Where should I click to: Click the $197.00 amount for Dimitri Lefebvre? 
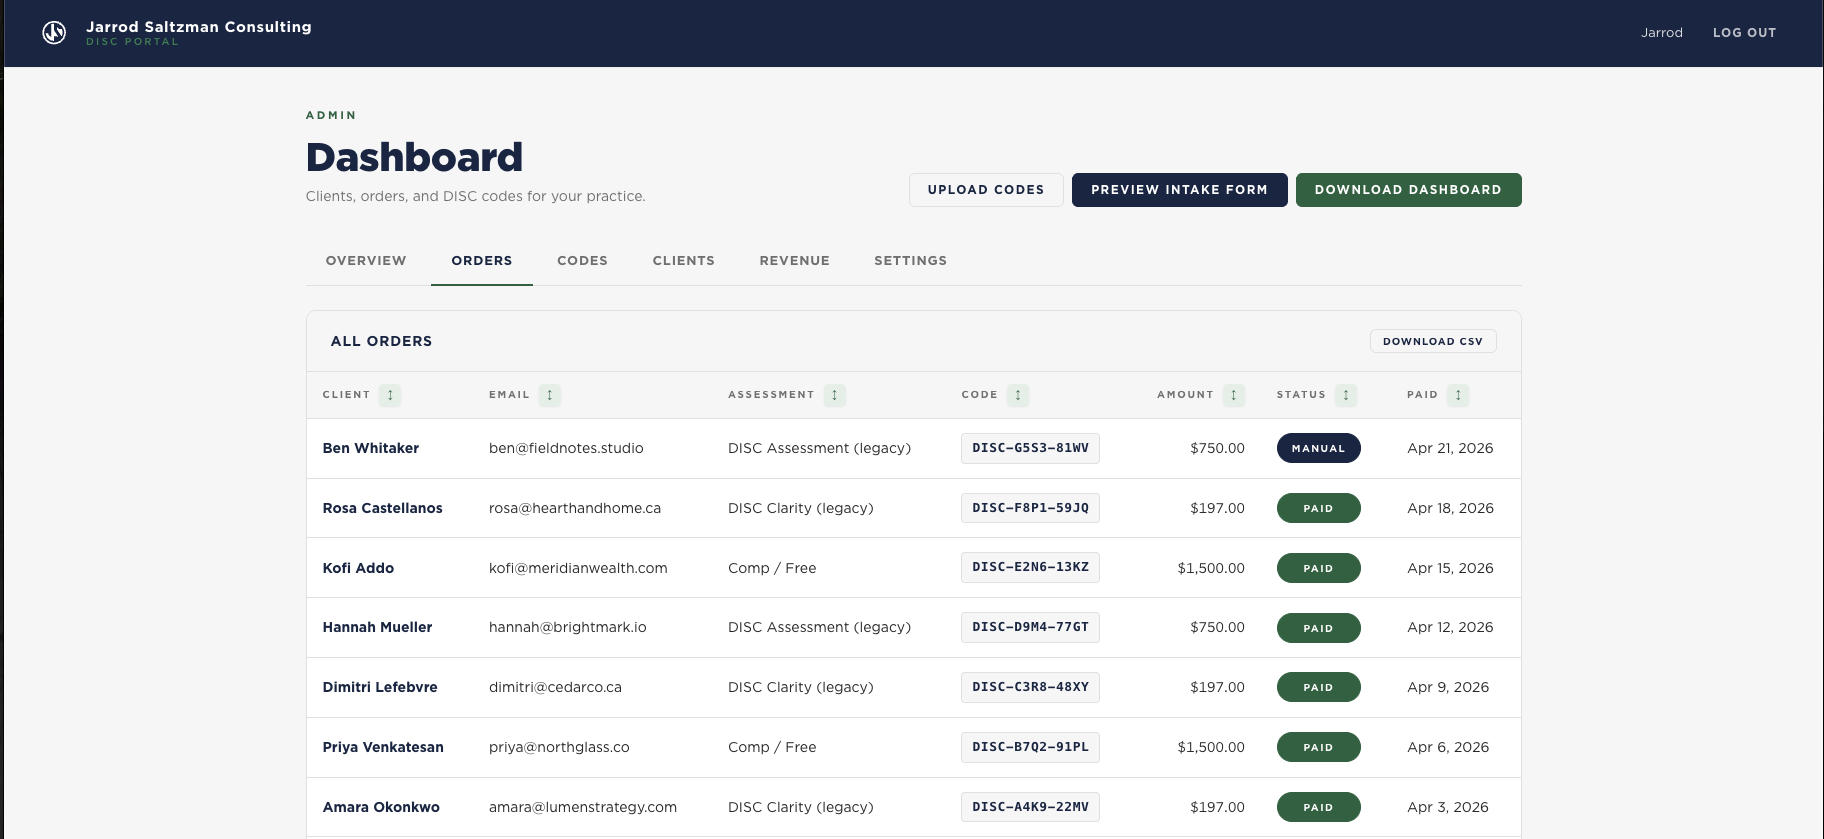click(1217, 687)
